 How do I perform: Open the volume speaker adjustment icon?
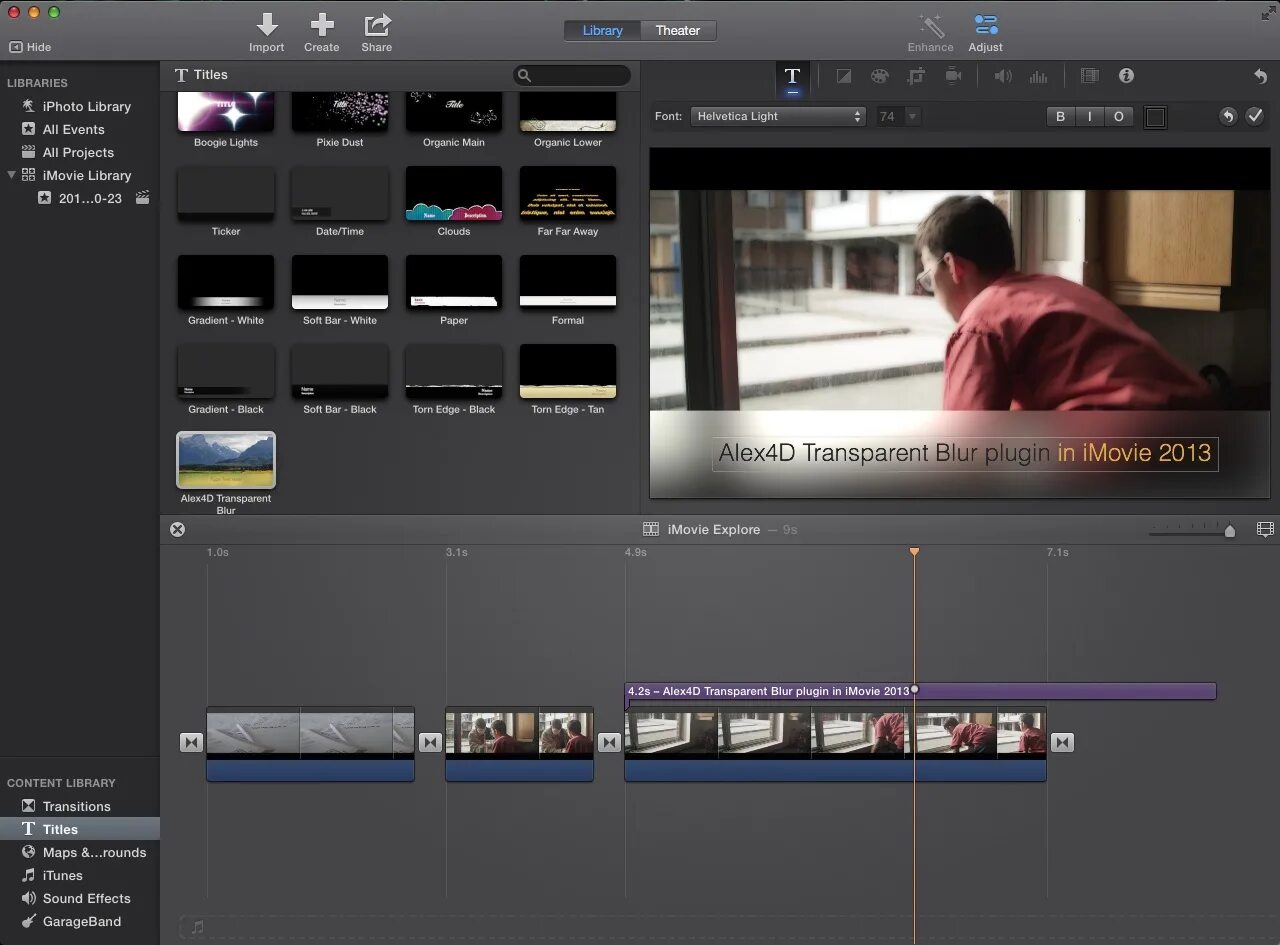(1002, 76)
